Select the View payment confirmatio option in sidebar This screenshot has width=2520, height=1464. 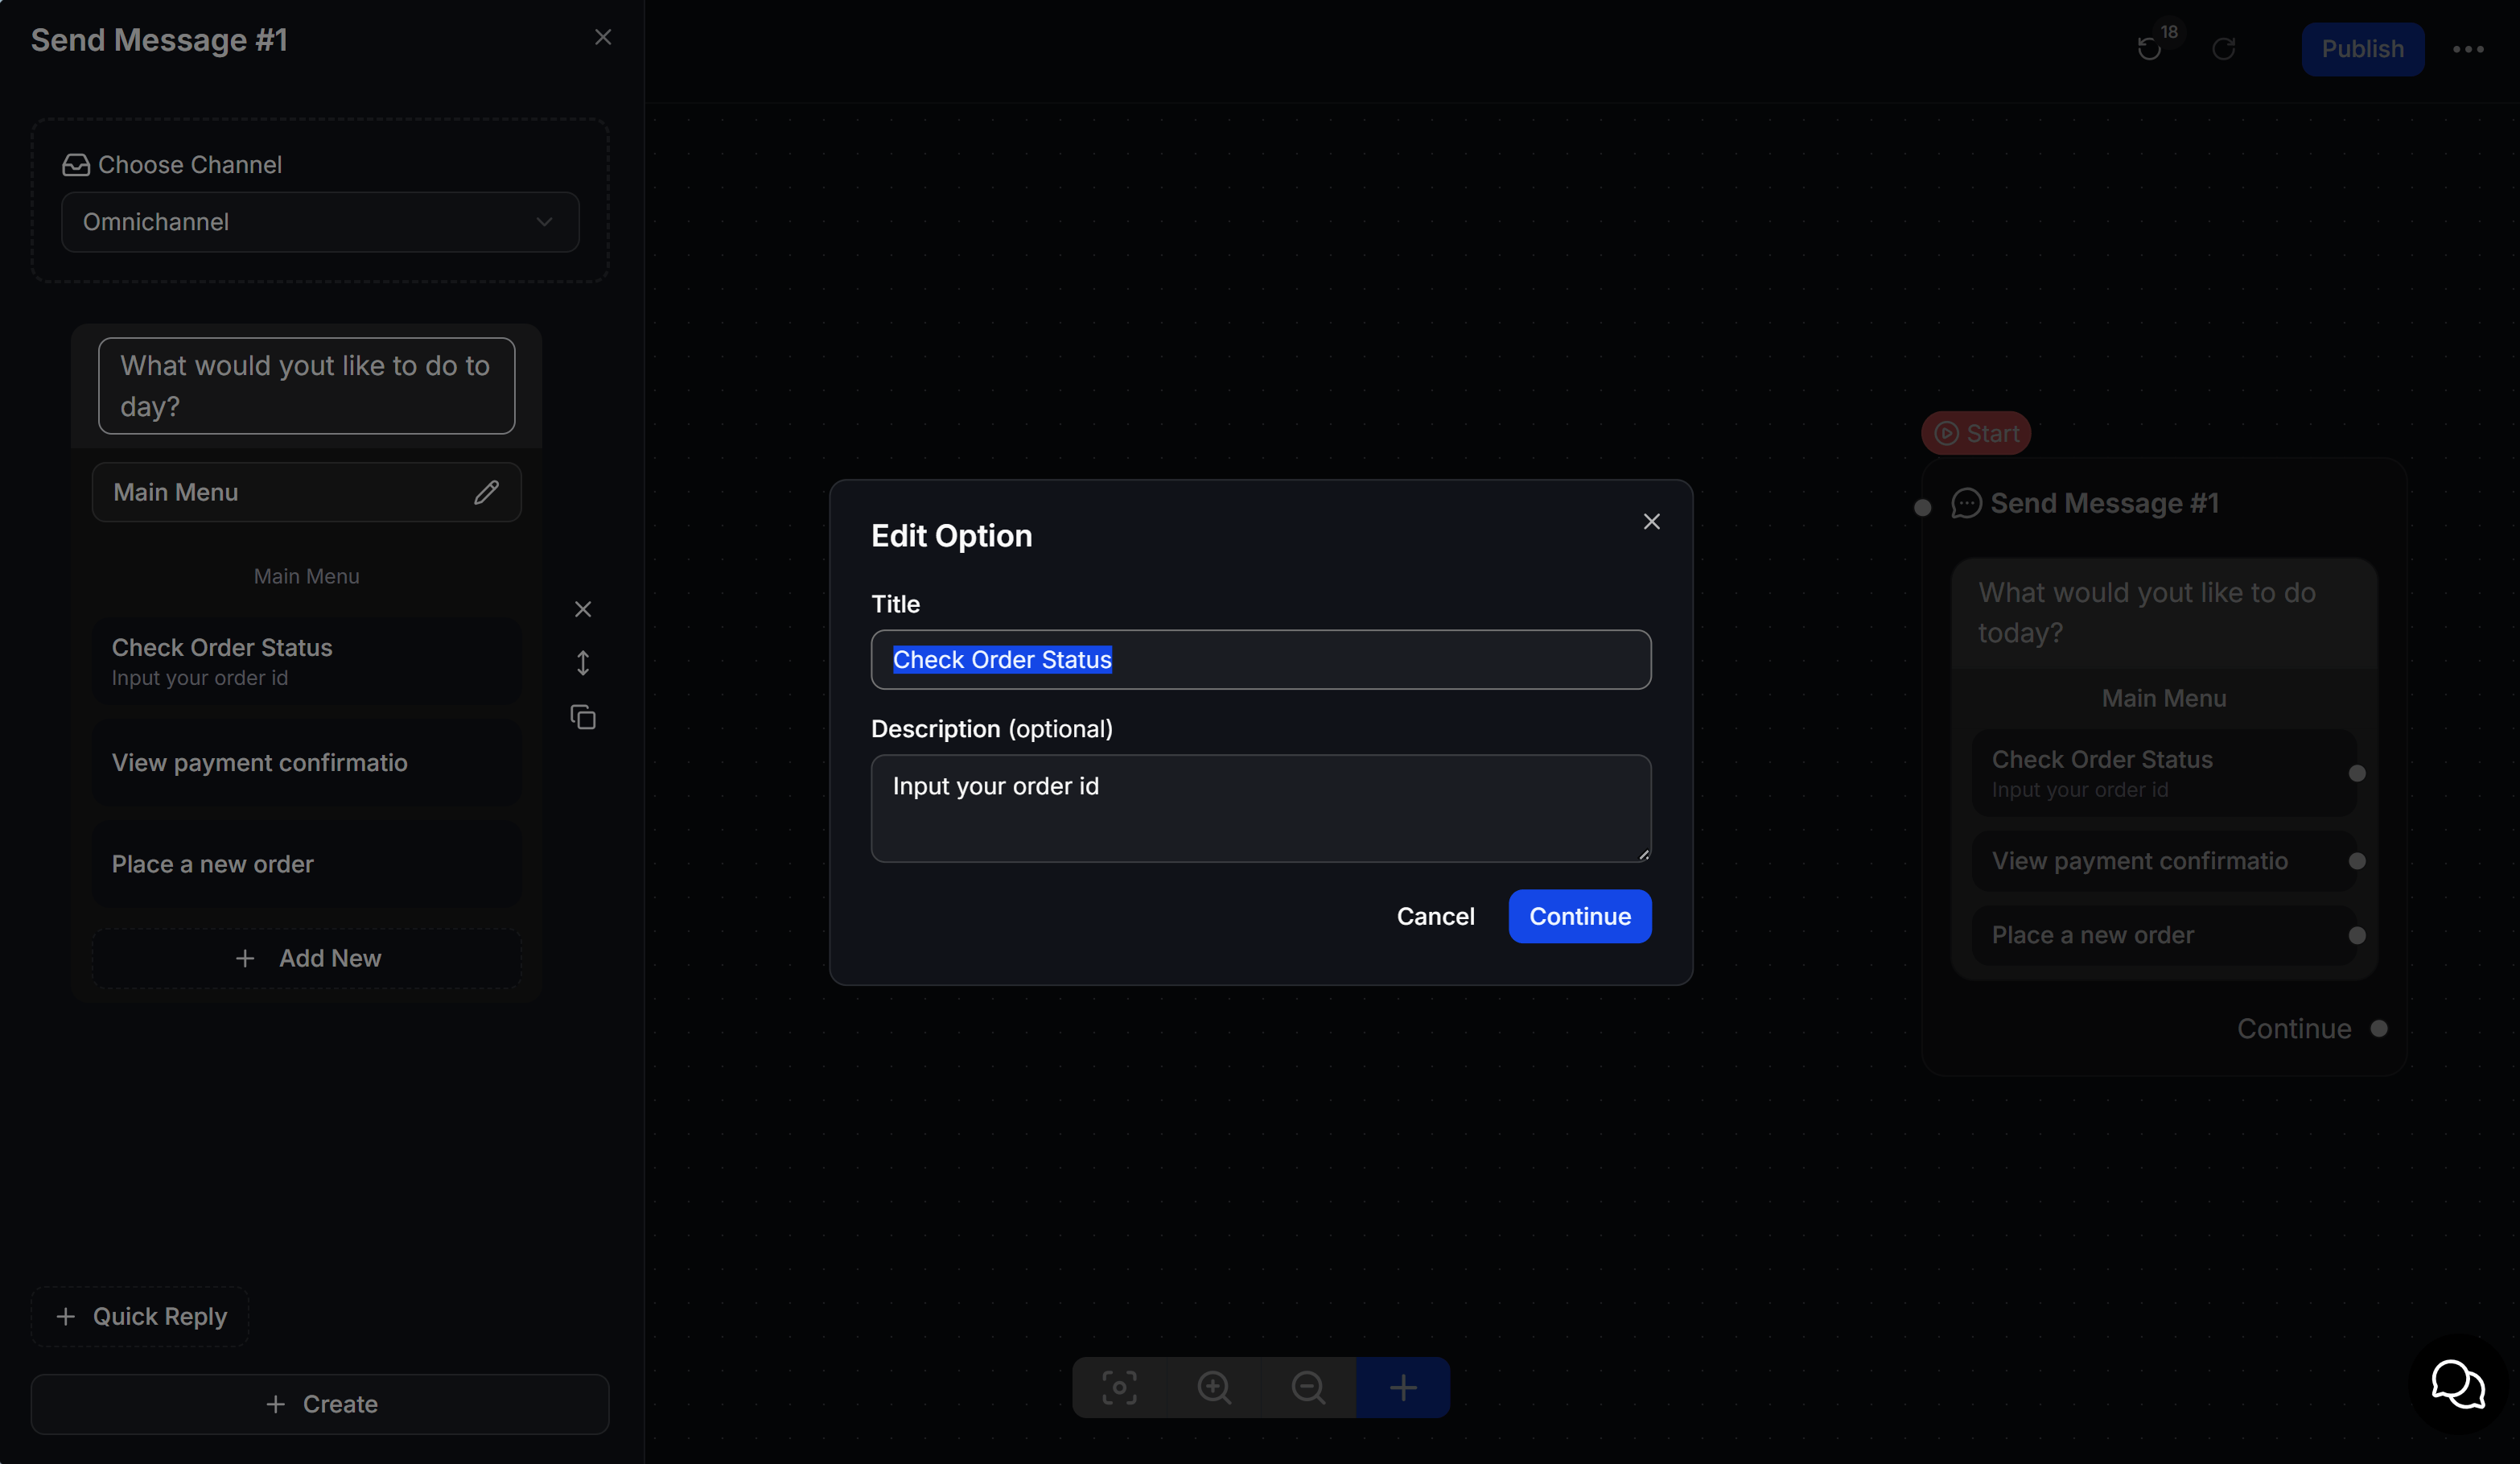(x=306, y=763)
